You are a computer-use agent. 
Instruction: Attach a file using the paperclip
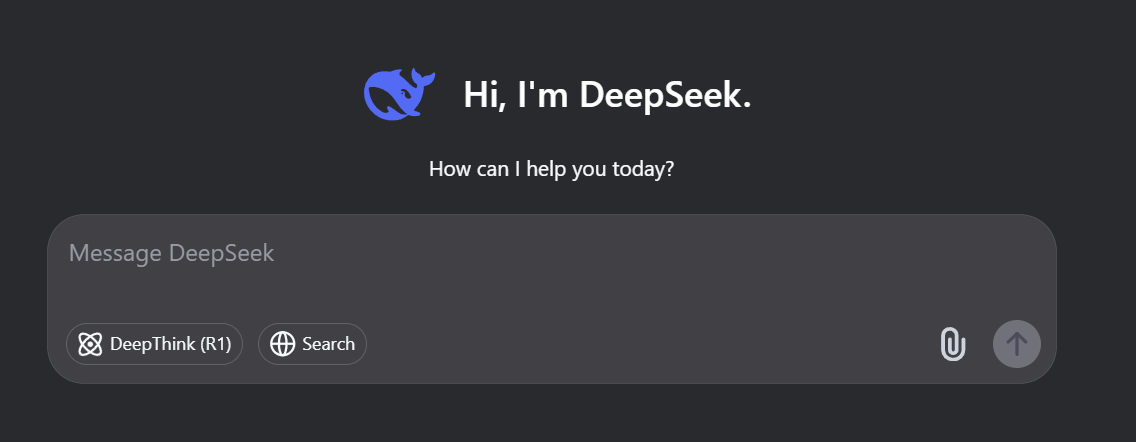click(x=953, y=344)
